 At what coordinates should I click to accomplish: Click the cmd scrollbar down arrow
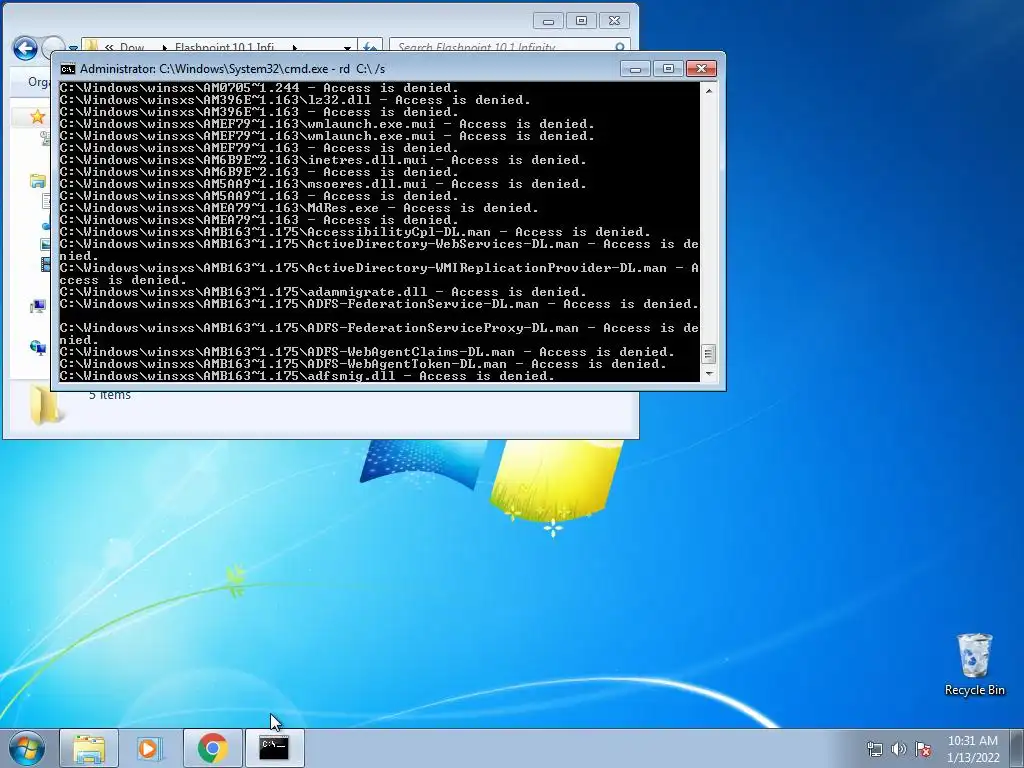point(709,374)
